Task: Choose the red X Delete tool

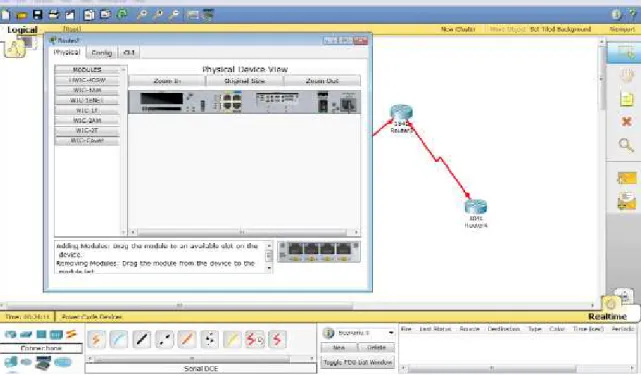Action: click(626, 121)
